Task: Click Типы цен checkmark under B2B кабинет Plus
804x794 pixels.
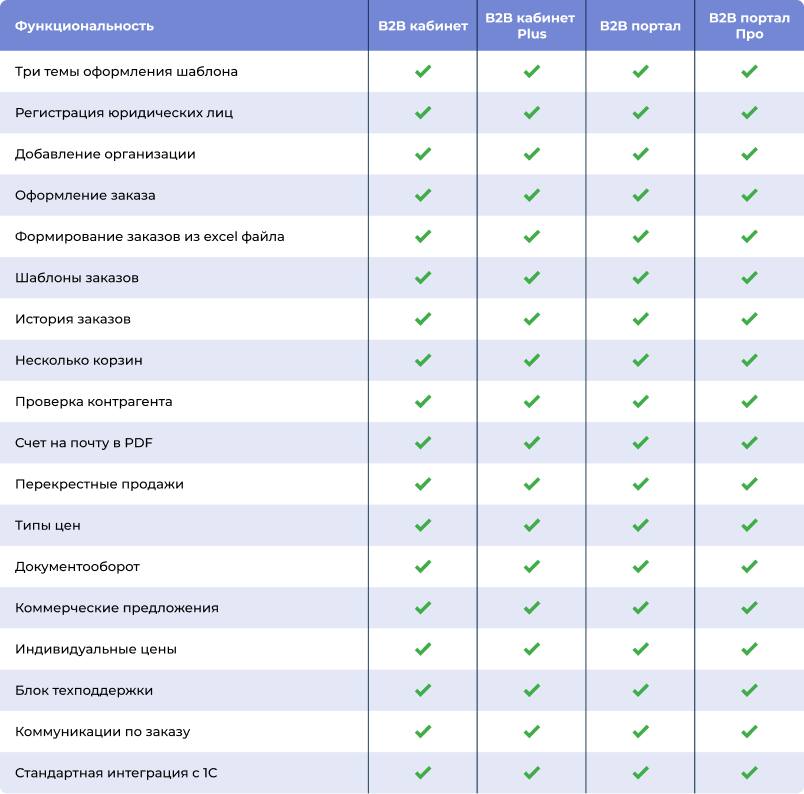Action: [532, 525]
